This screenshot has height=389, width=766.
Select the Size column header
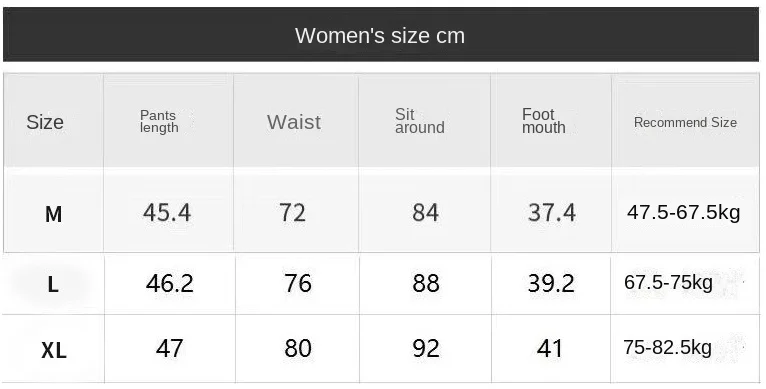(x=45, y=122)
